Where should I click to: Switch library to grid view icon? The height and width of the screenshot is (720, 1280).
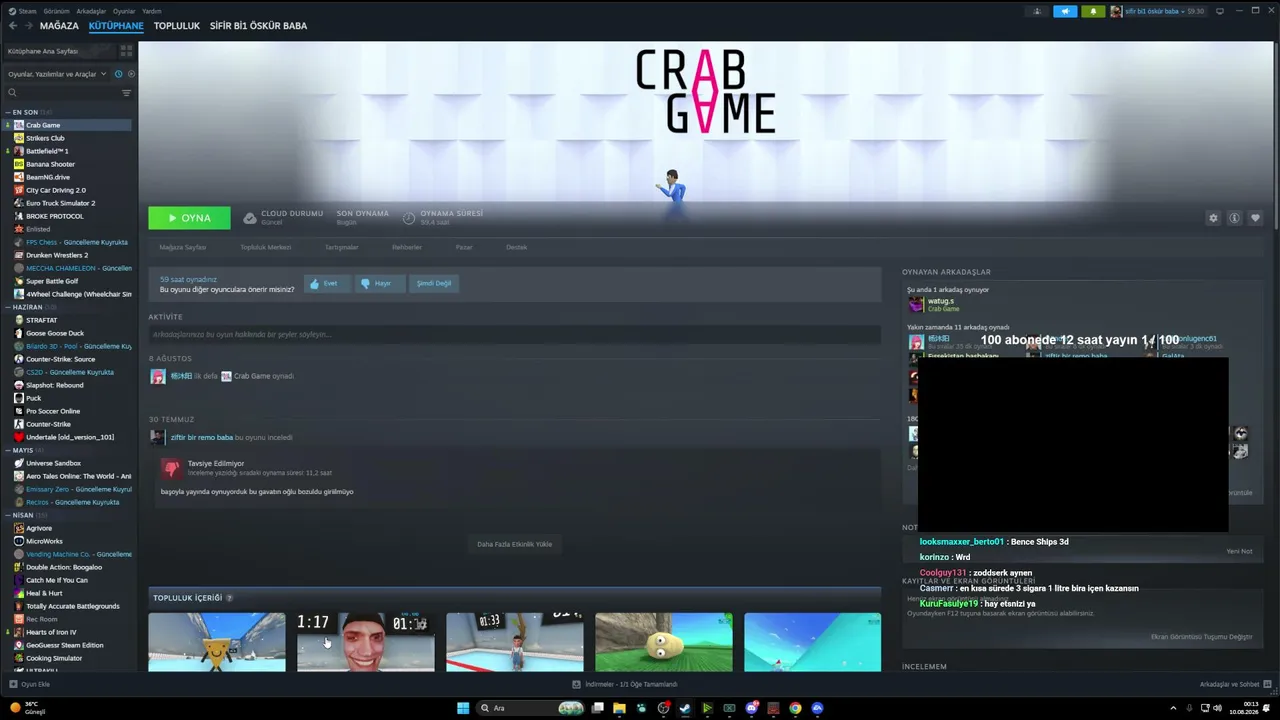(125, 51)
